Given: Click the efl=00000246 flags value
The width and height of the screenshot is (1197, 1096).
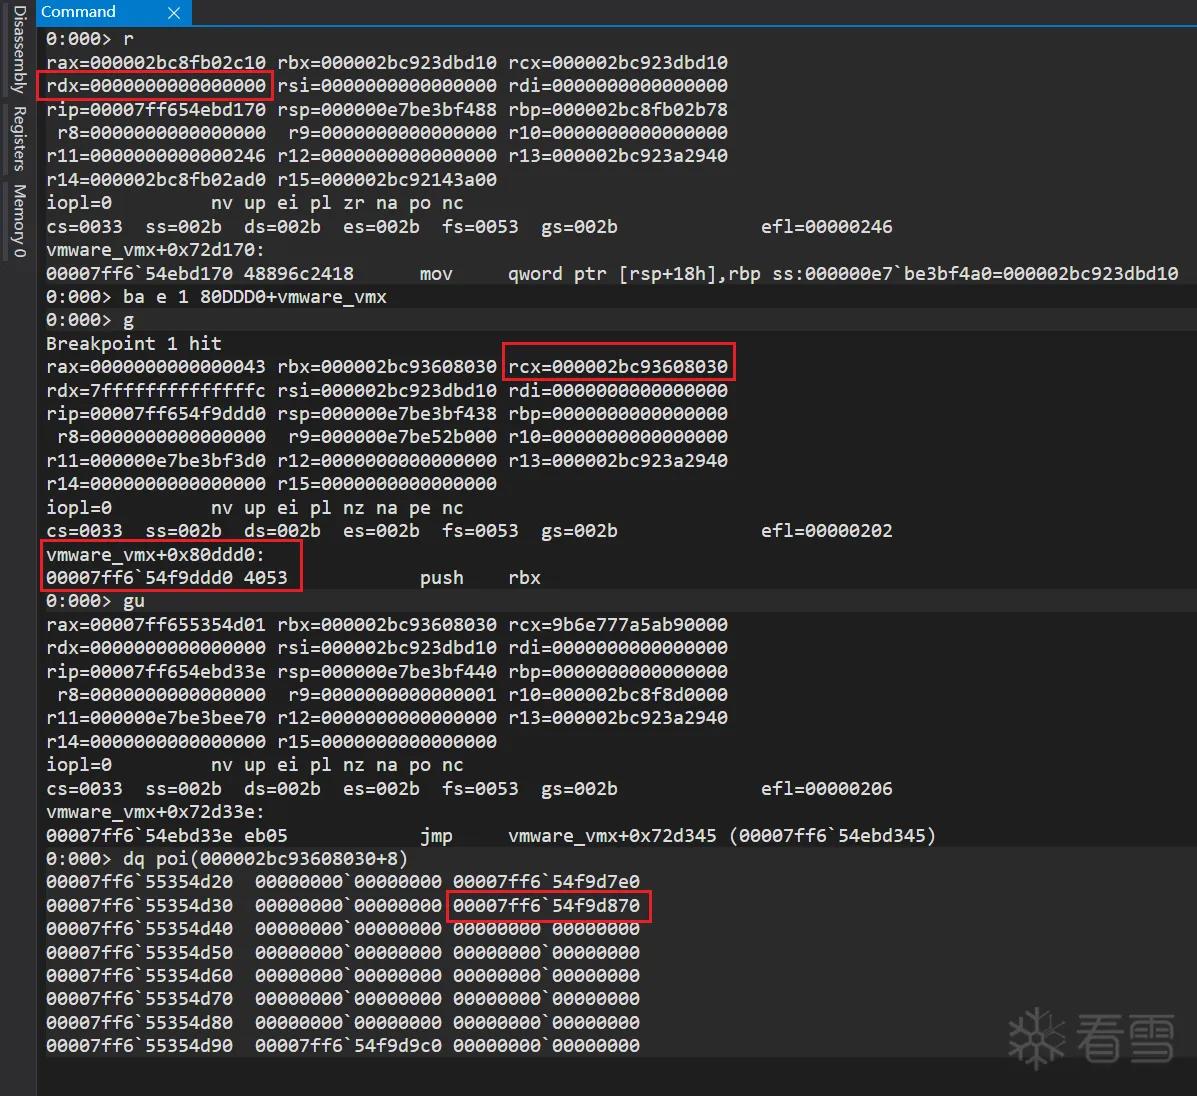Looking at the screenshot, I should (827, 227).
